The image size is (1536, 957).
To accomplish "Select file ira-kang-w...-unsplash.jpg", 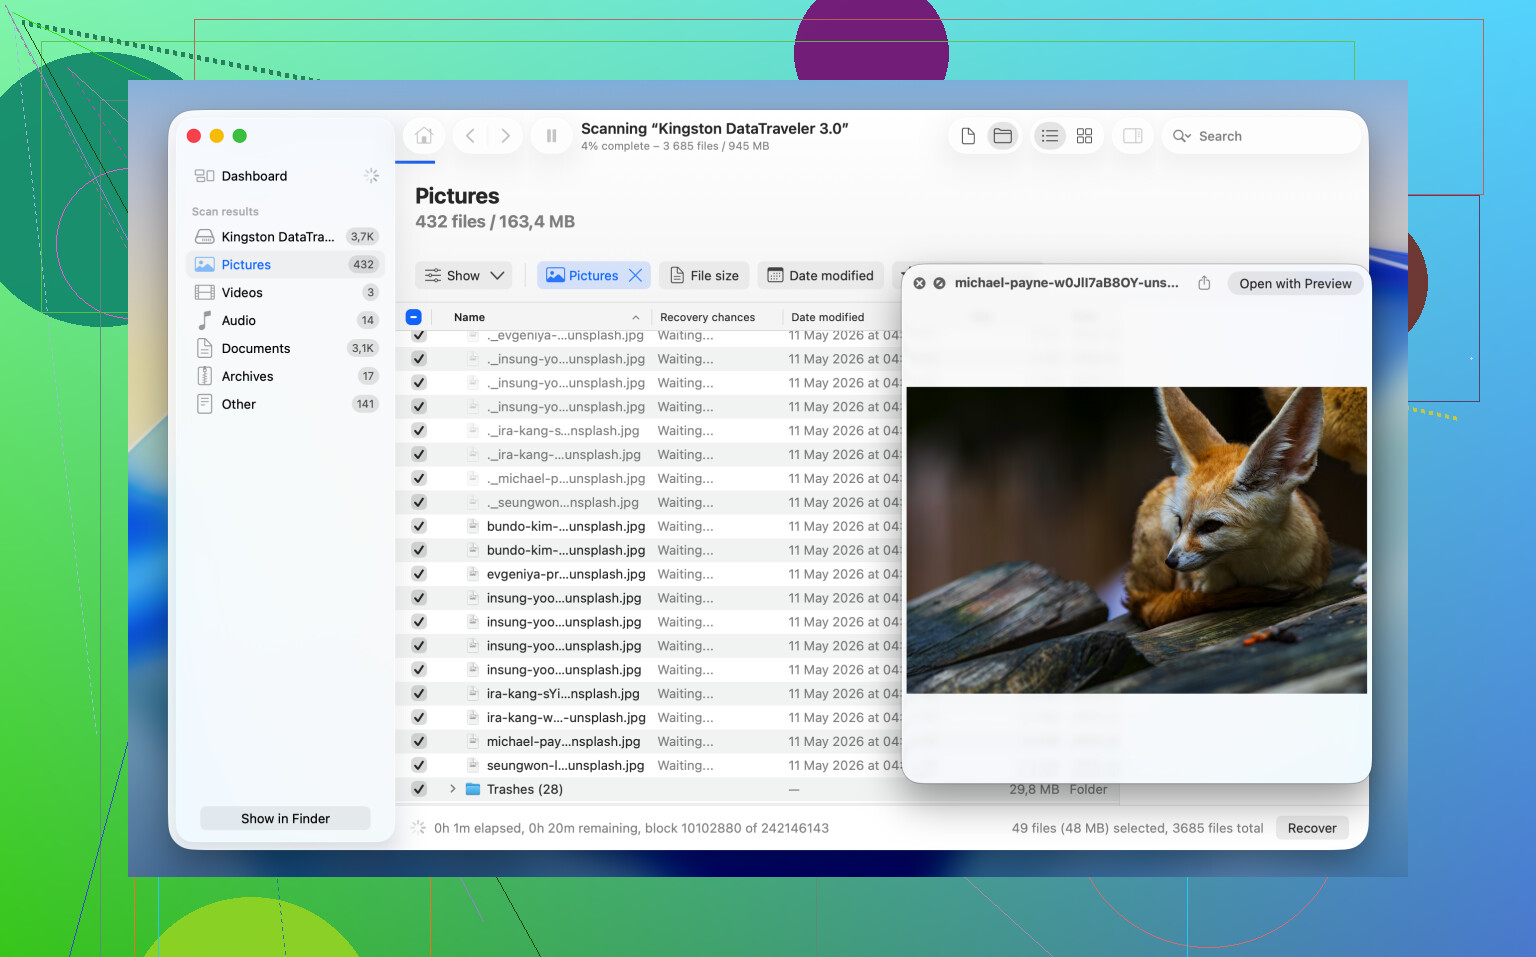I will [566, 717].
